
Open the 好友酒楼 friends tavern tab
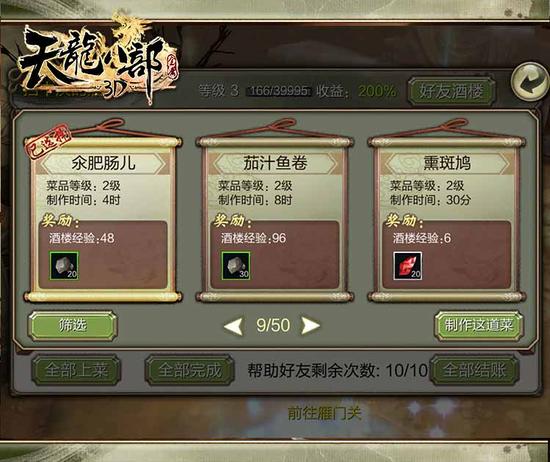click(452, 92)
